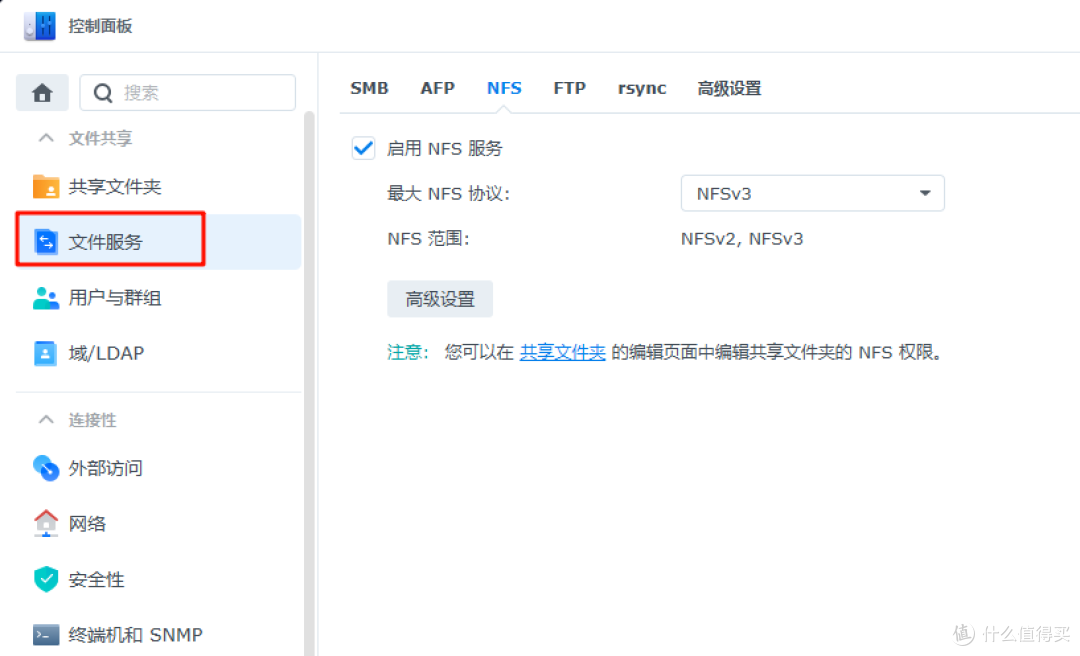Click the 控制面板 window title
Screen dimensions: 1080x656
pyautogui.click(x=100, y=26)
